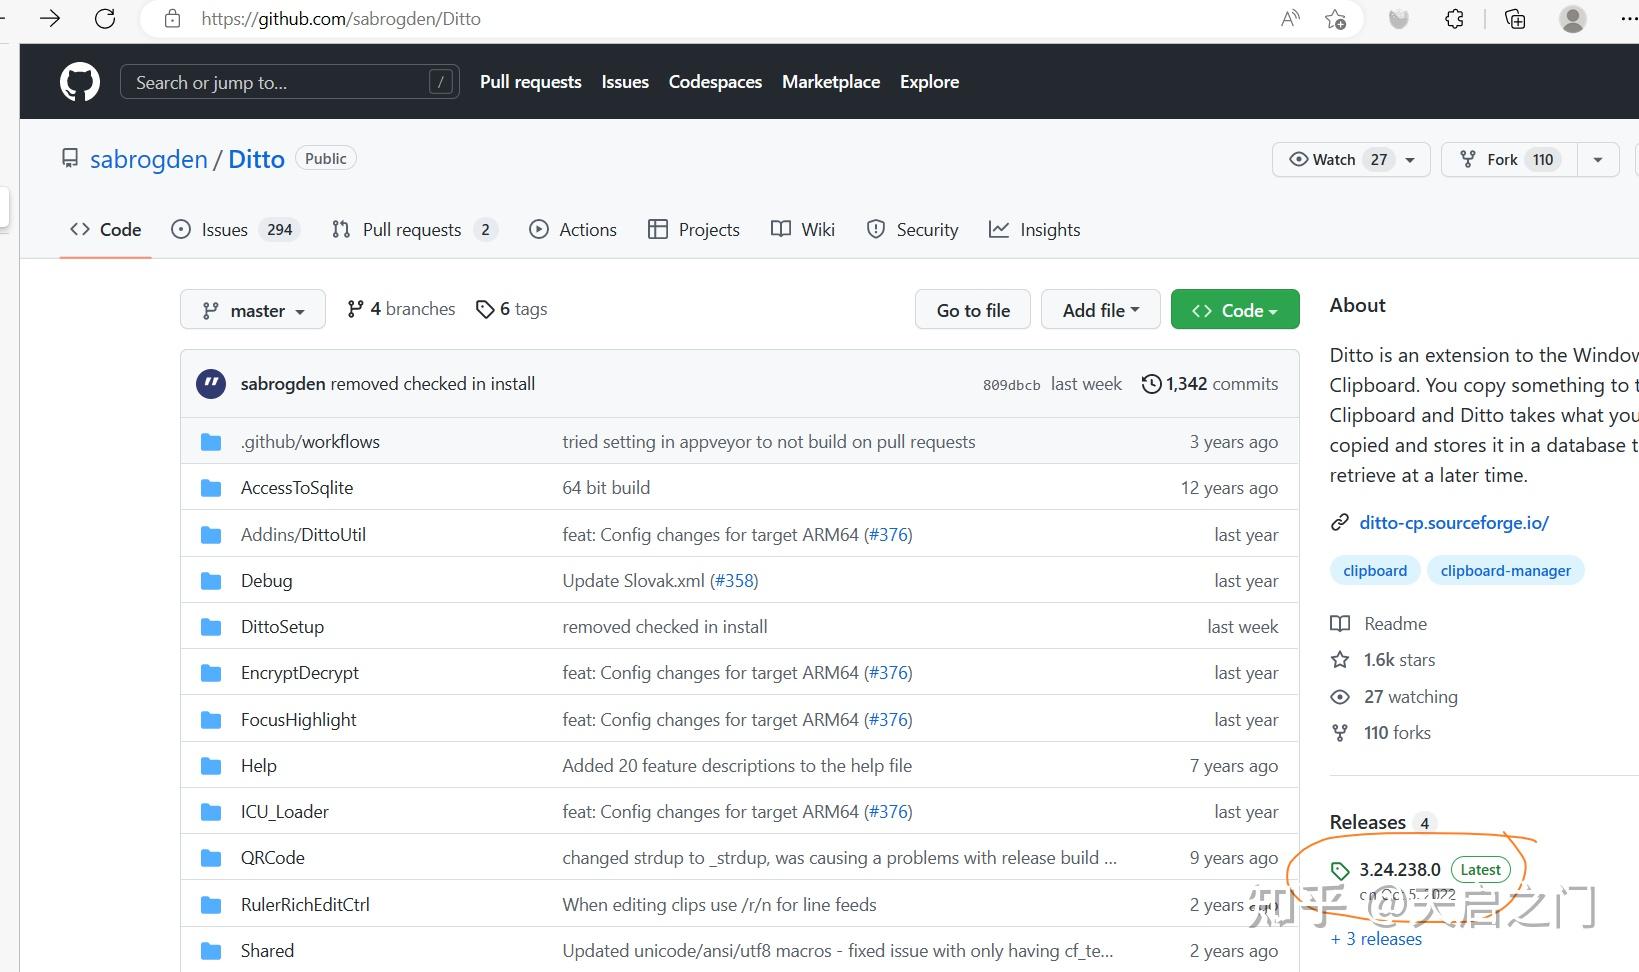Viewport: 1639px width, 972px height.
Task: Click sabrogden's commit author avatar
Action: pos(211,384)
